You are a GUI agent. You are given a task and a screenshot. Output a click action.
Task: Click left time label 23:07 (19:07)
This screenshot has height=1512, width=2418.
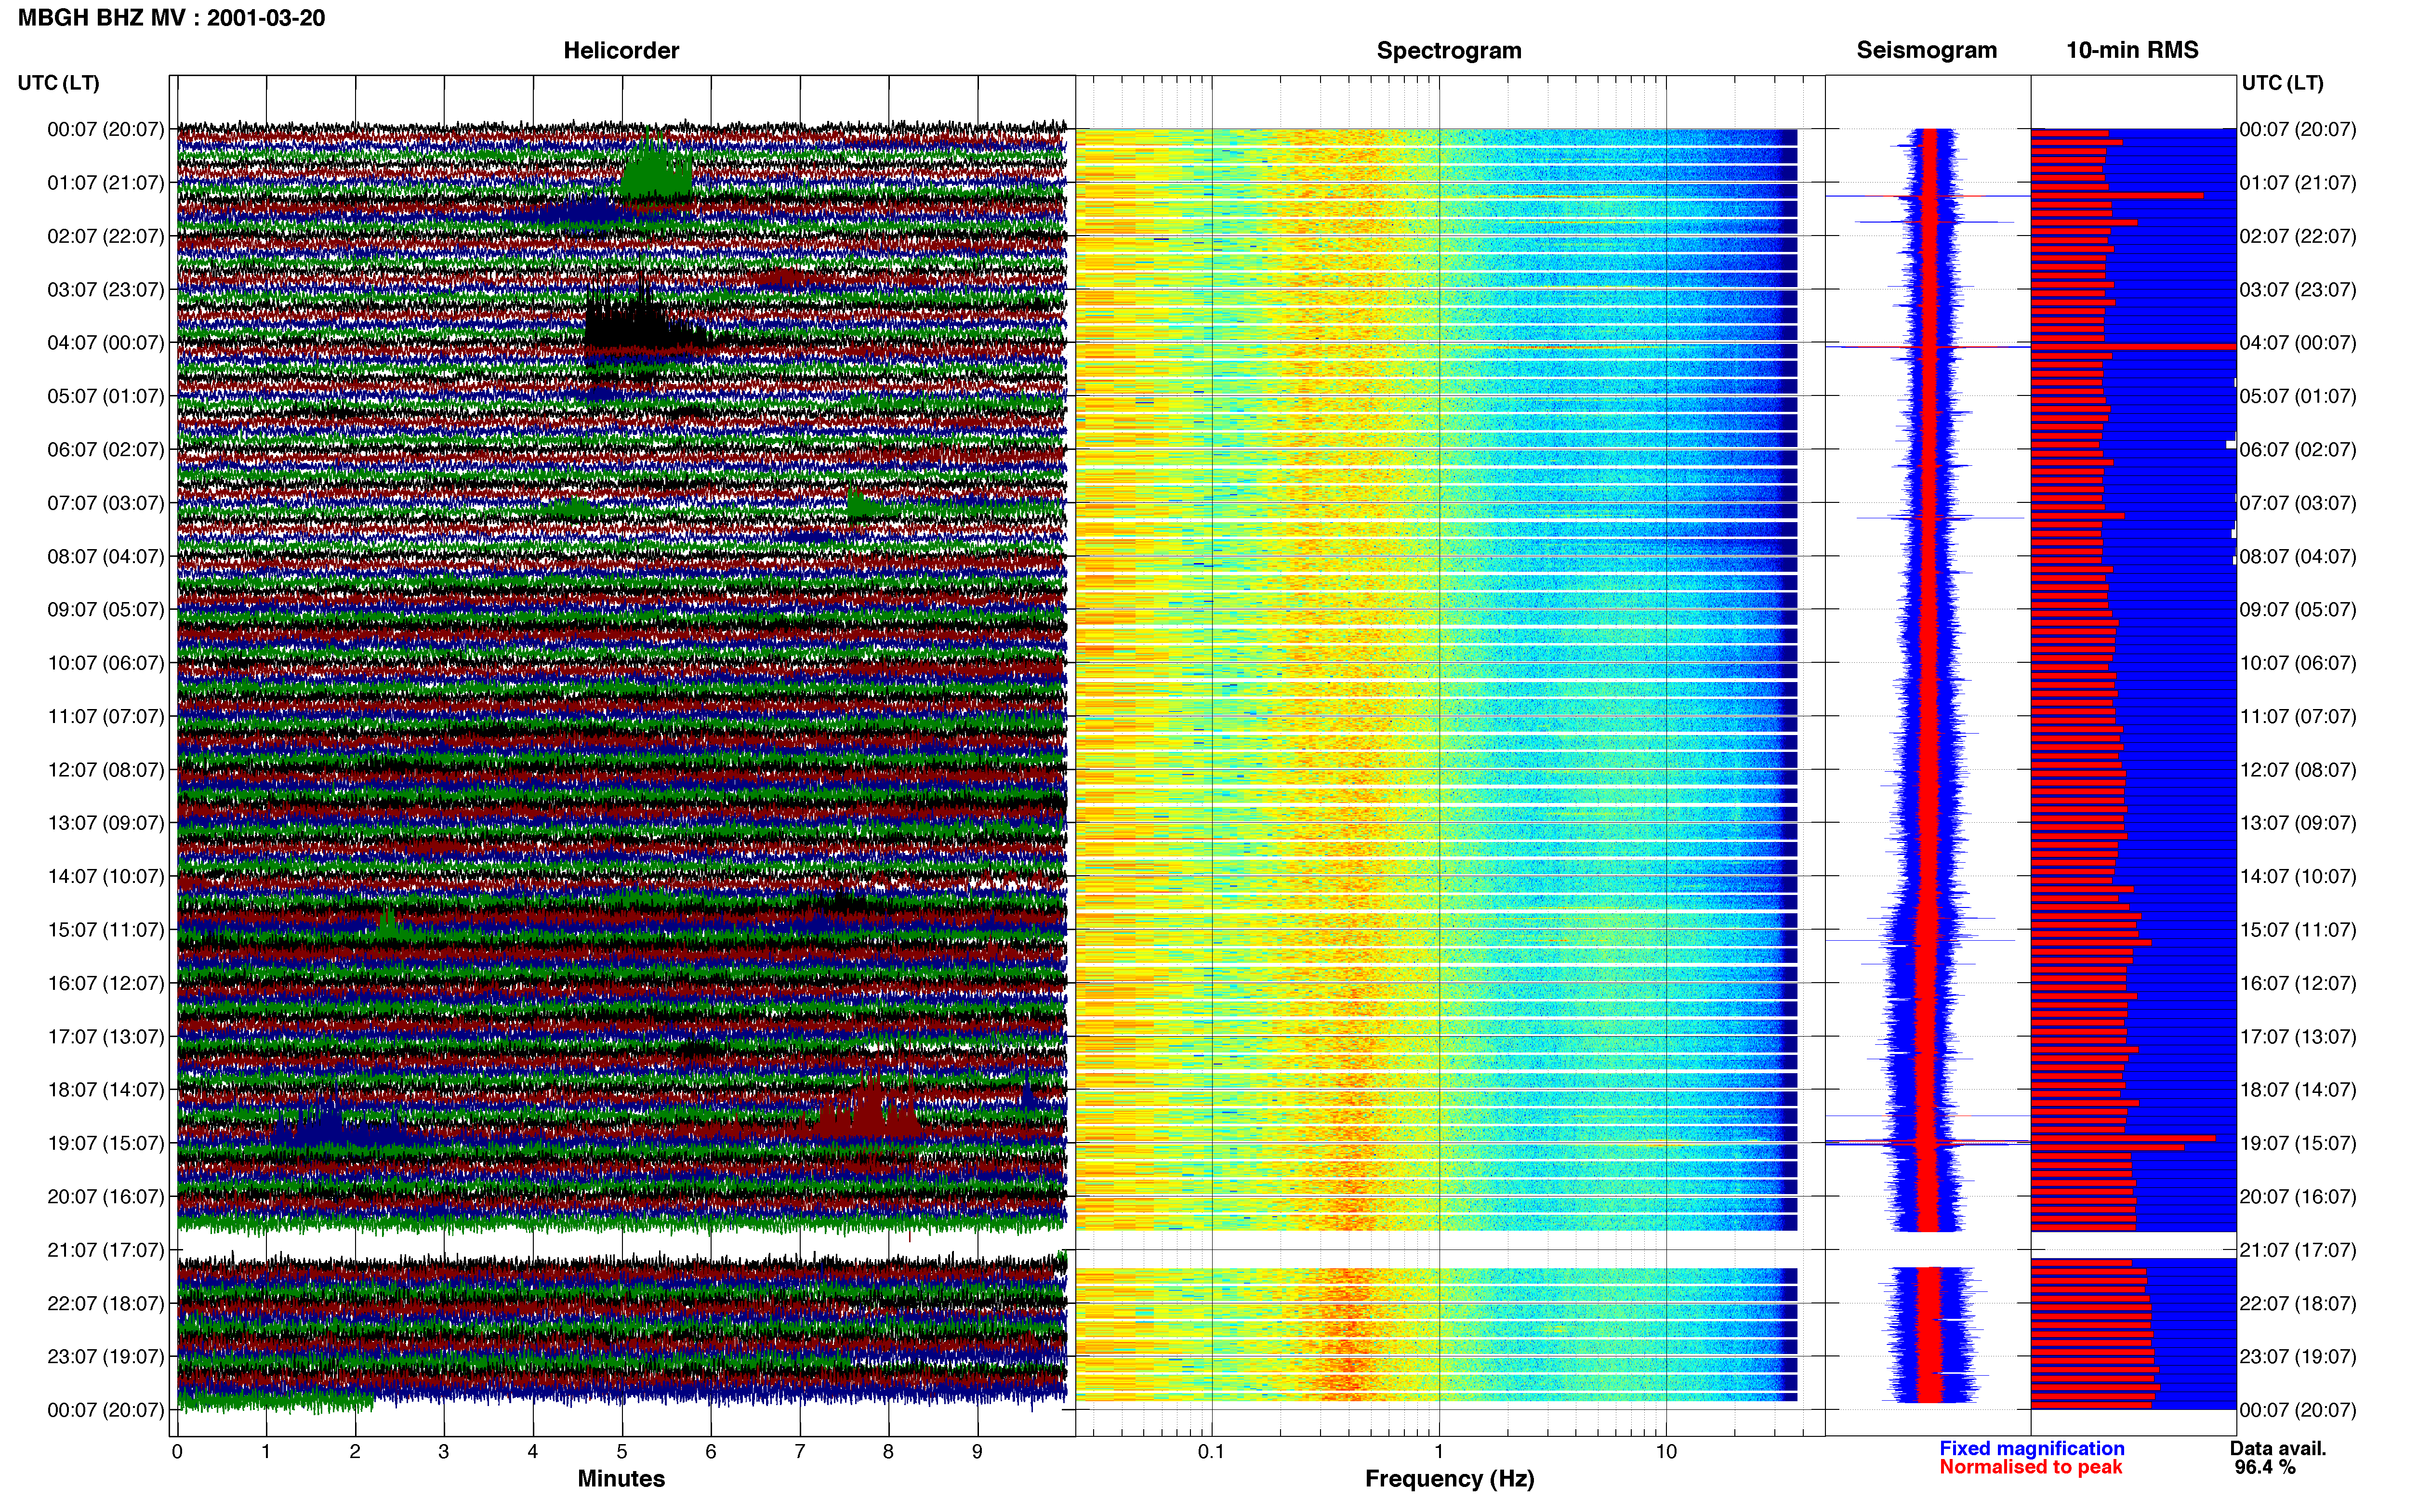[x=105, y=1357]
